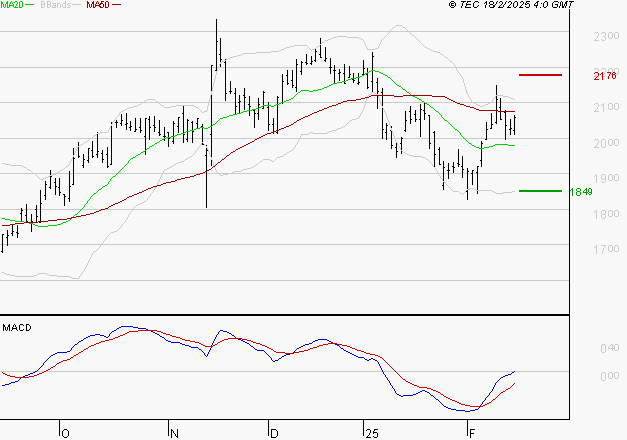Select the February 'F' time axis marker
This screenshot has height=440, width=627.
[471, 433]
